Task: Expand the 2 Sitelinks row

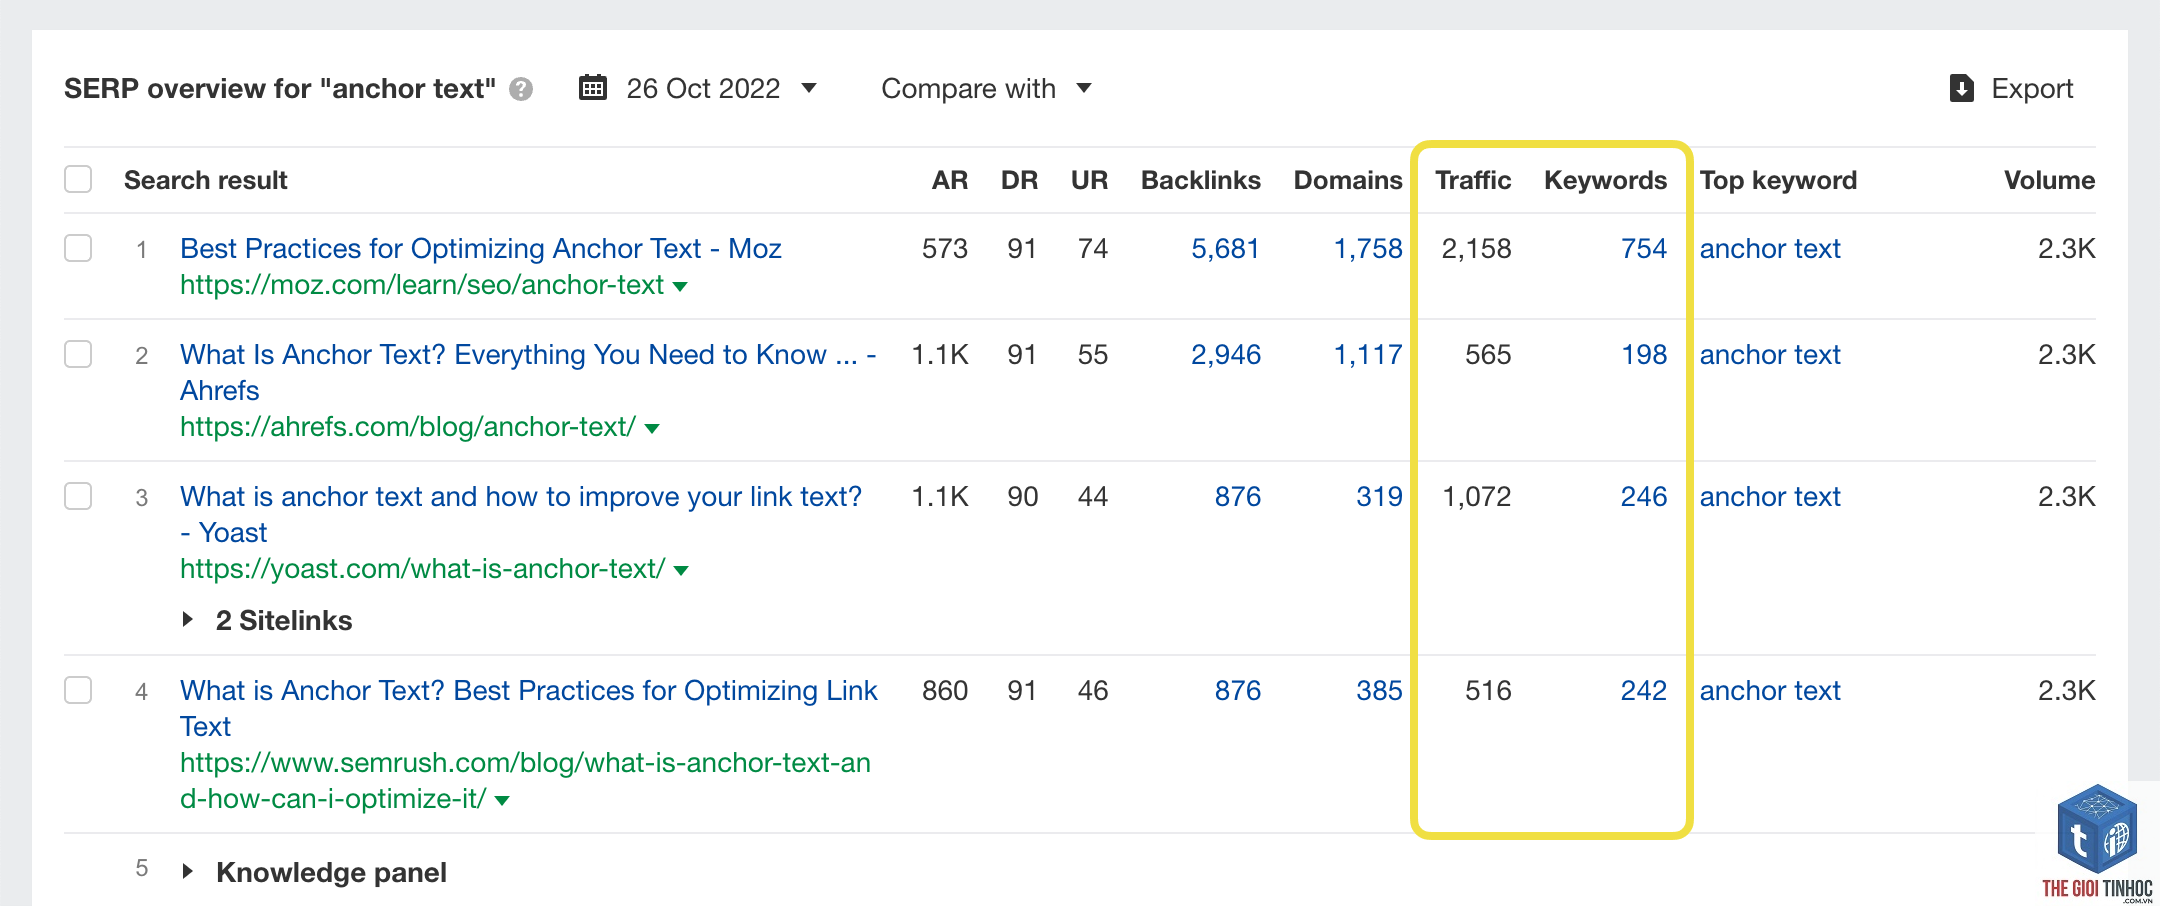Action: tap(188, 620)
